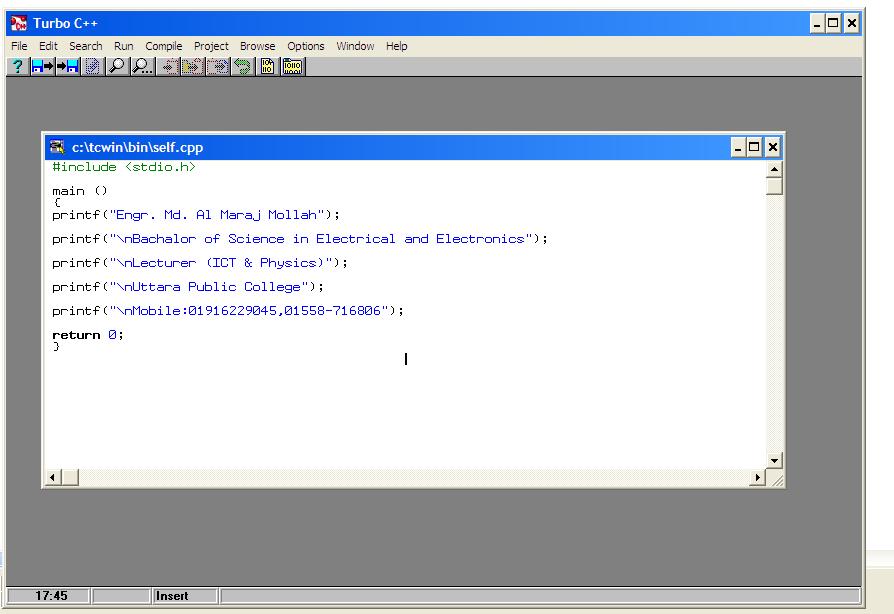Click the editor vertical scrollbar up arrow

point(774,169)
